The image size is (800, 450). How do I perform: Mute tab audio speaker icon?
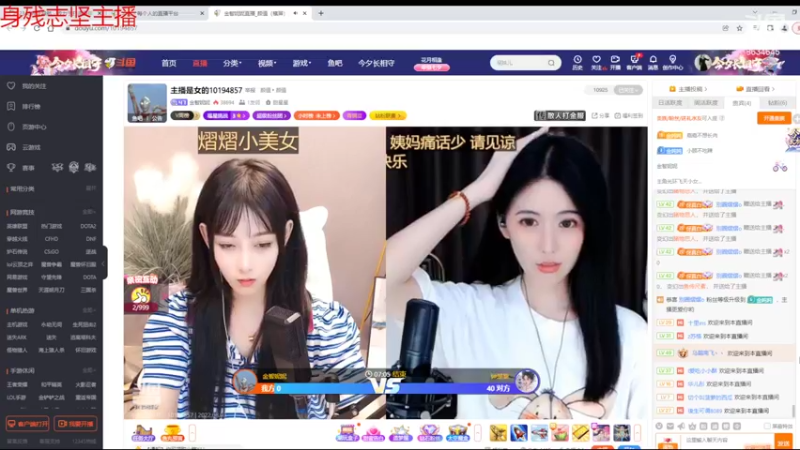295,13
